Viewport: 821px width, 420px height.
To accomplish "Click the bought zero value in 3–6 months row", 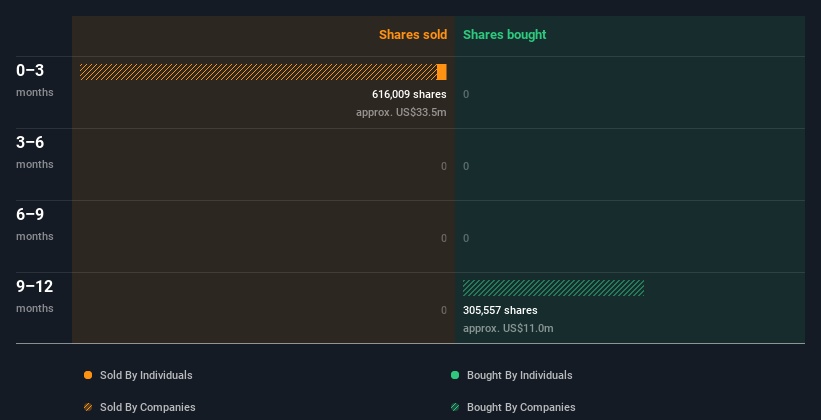I will tap(466, 167).
